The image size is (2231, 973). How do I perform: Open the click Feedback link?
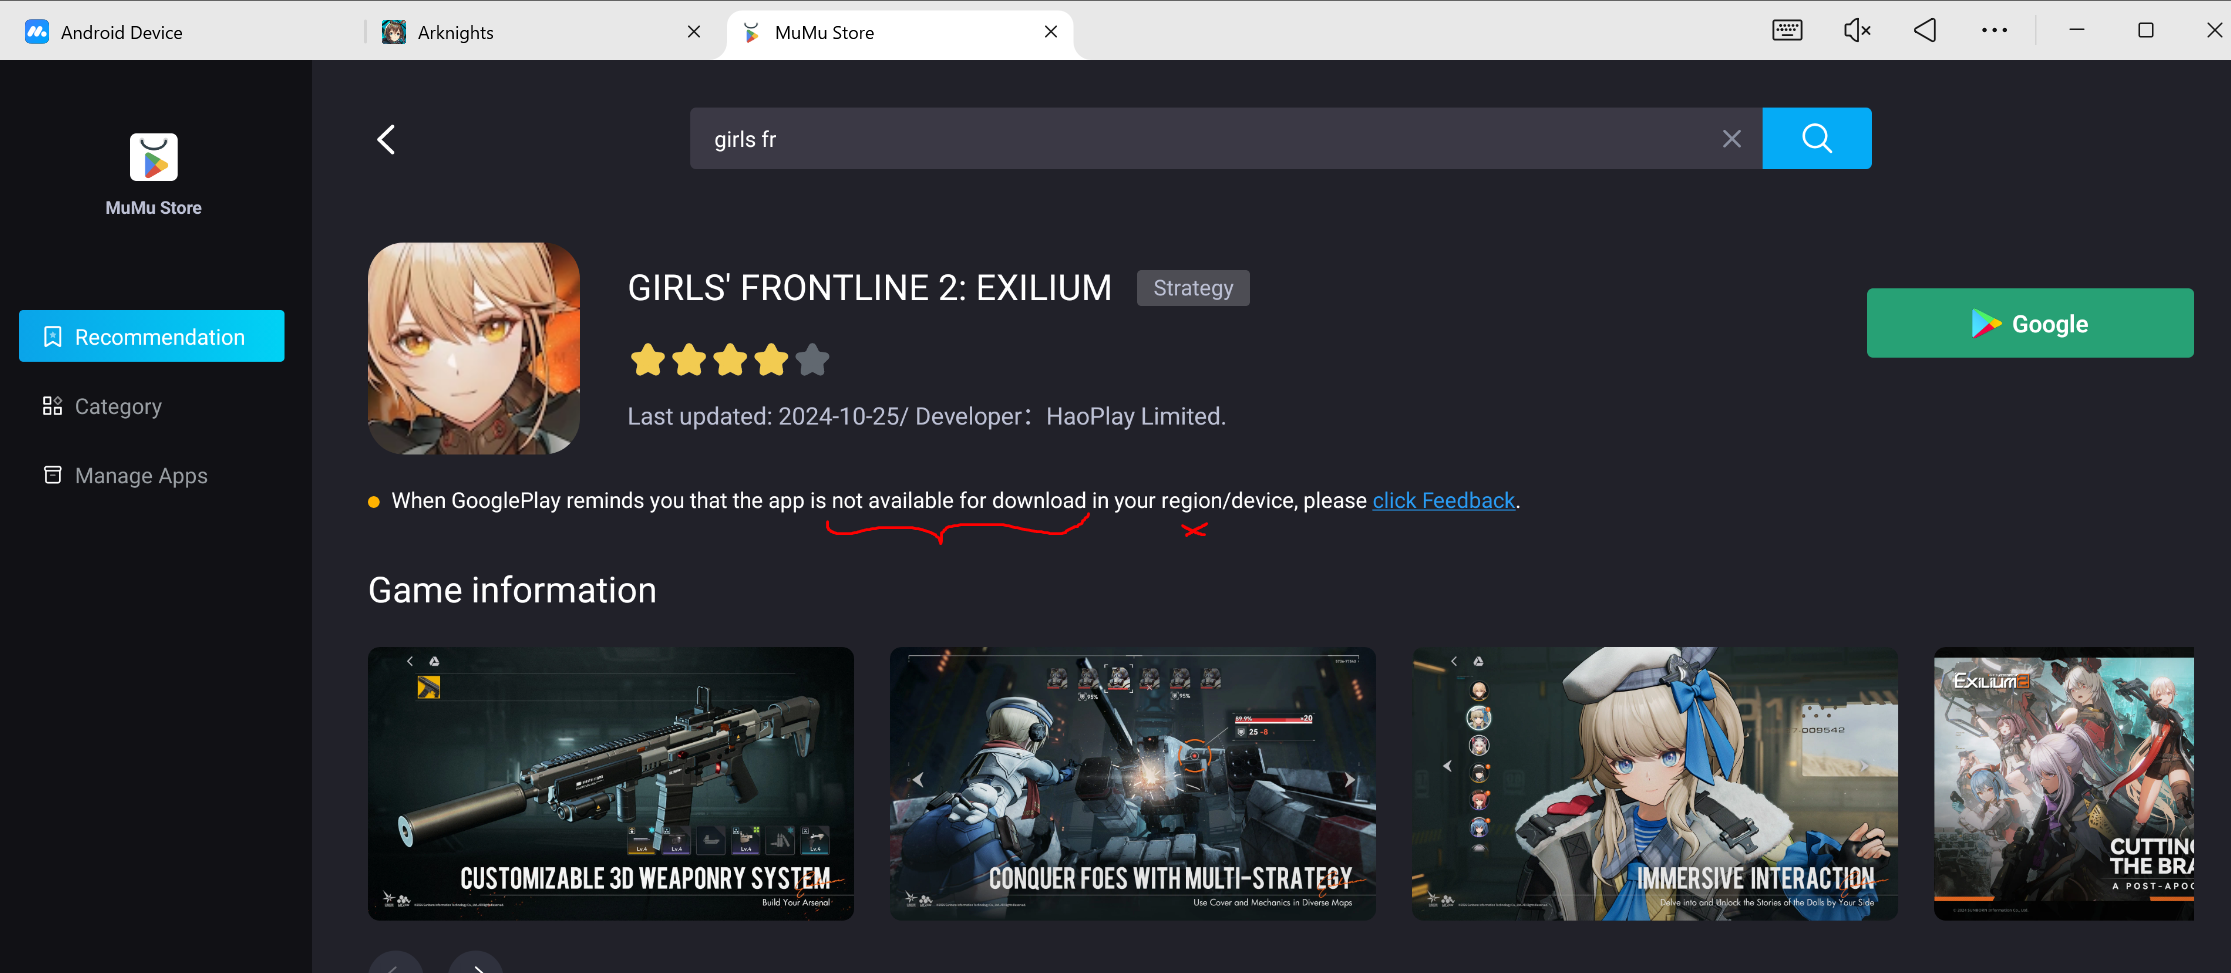[1444, 500]
